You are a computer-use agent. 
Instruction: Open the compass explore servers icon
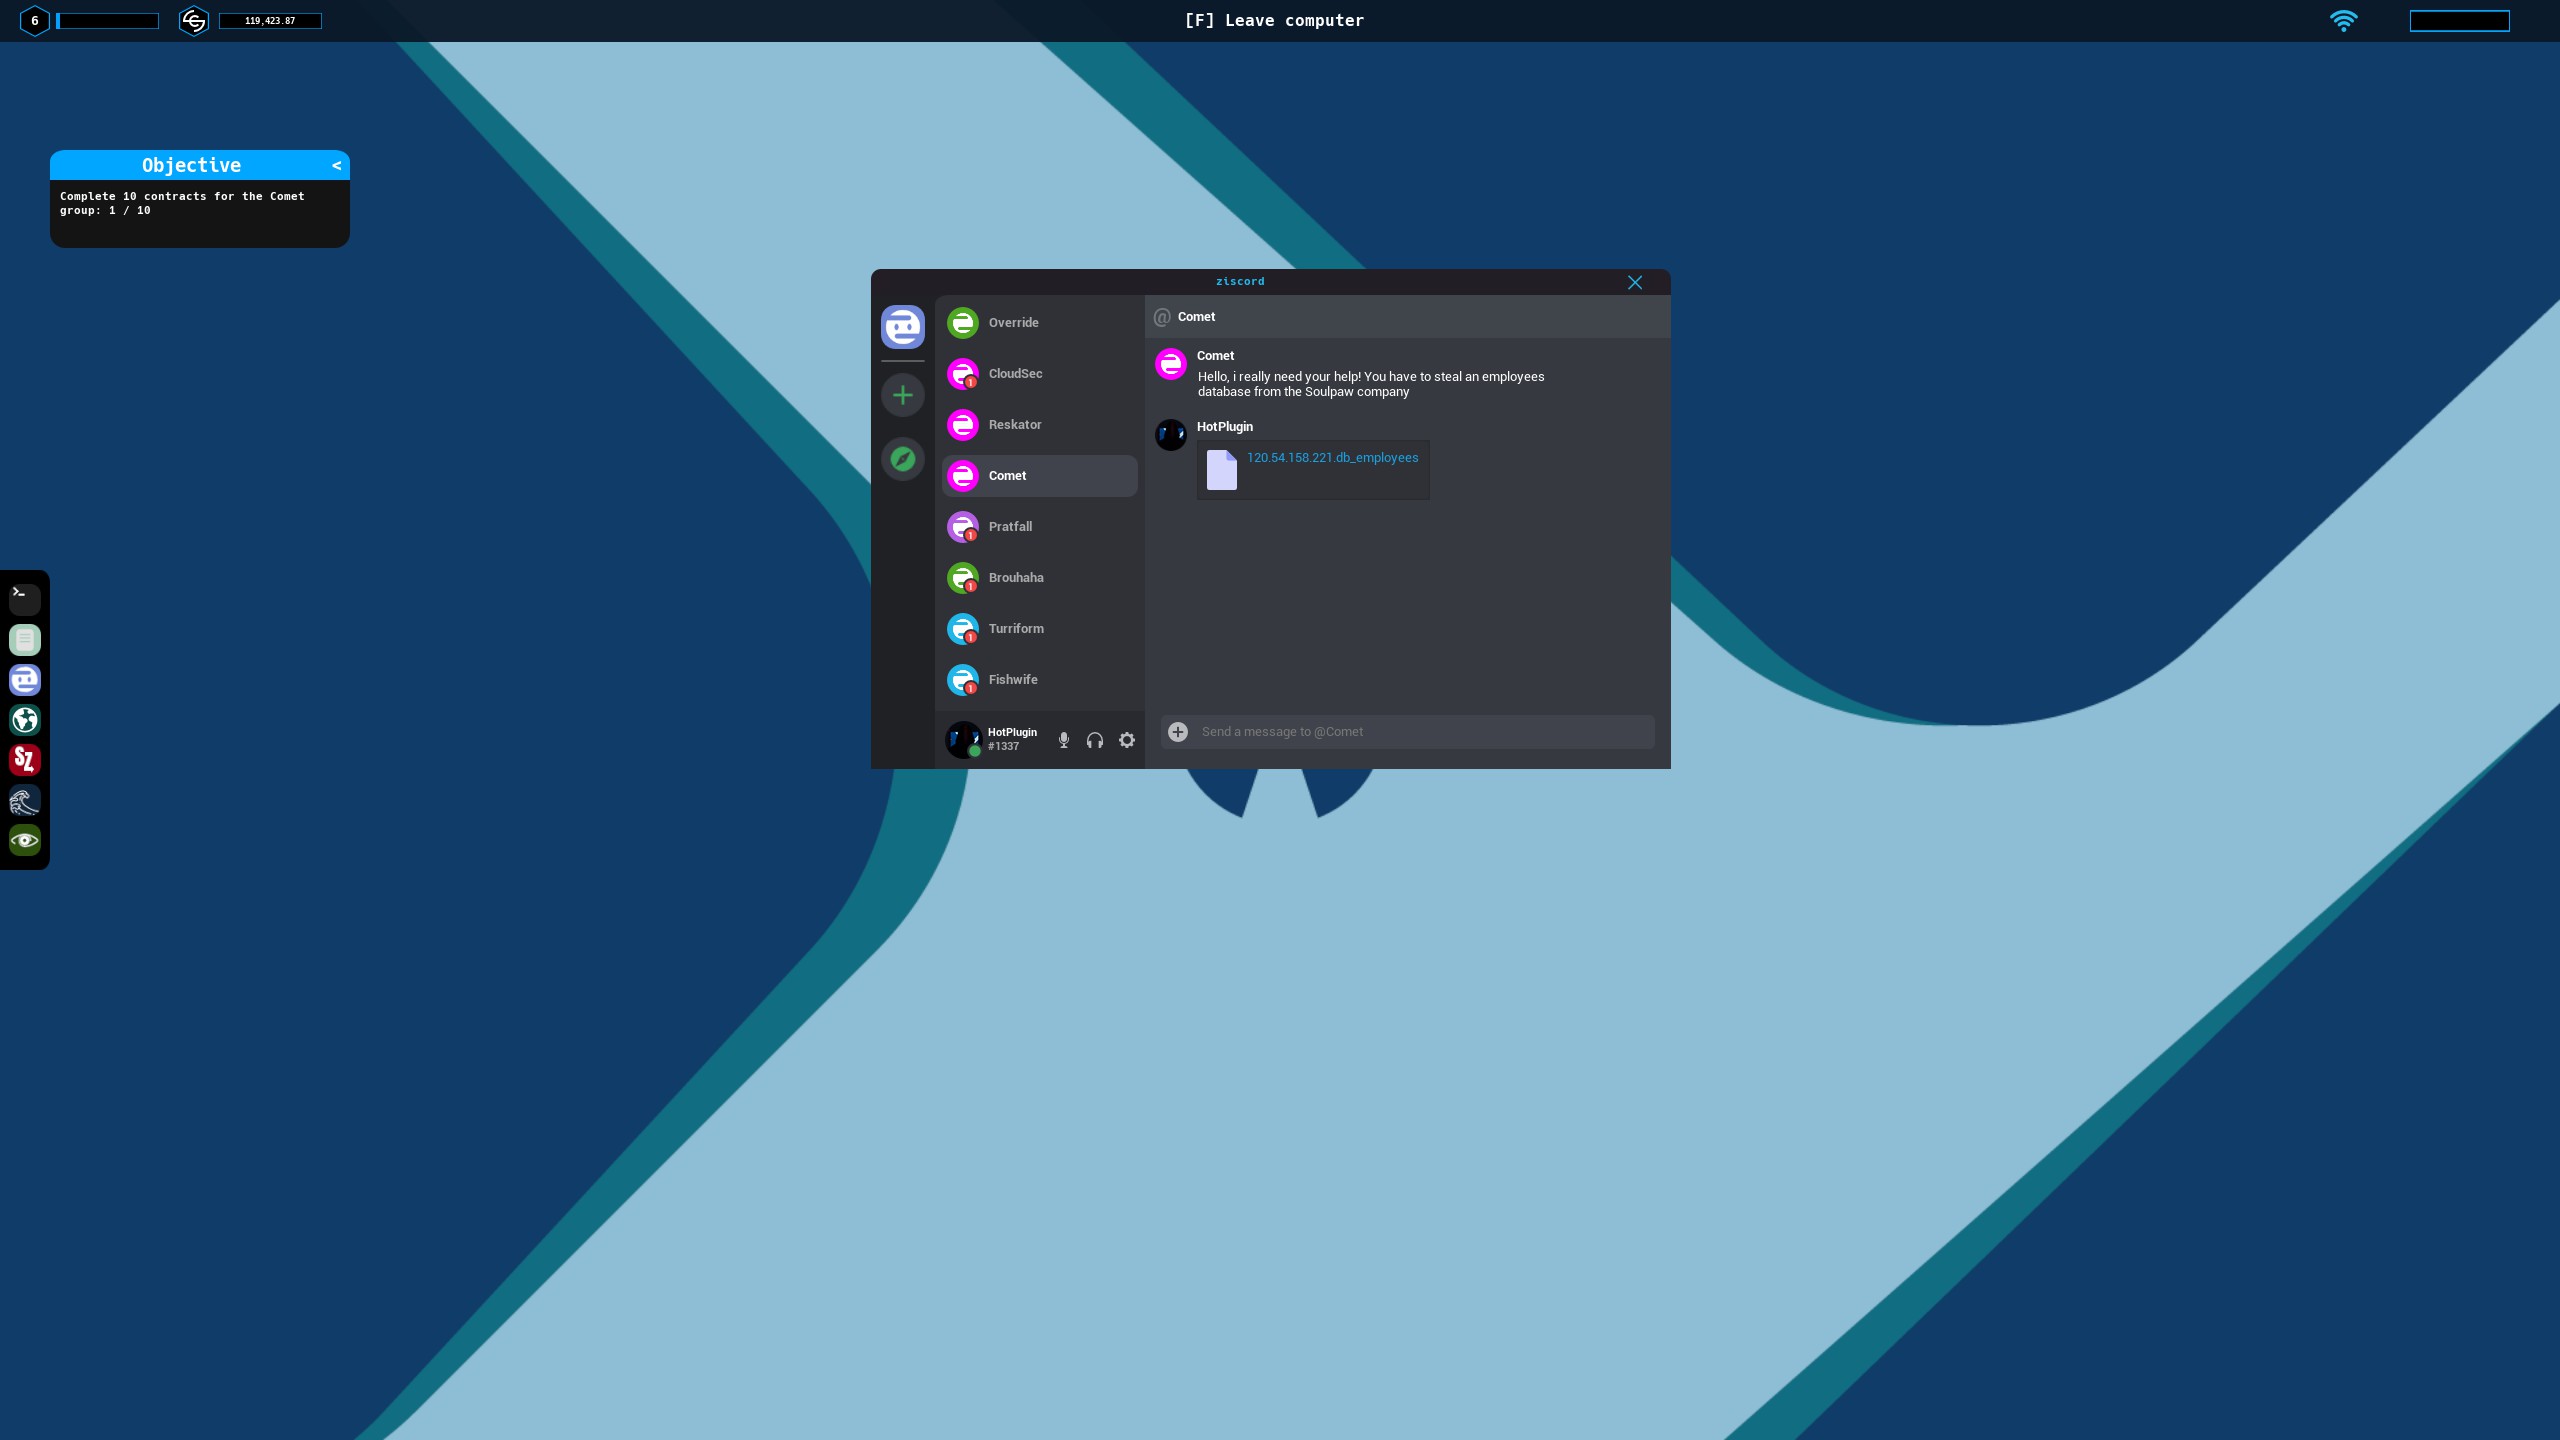(x=902, y=459)
